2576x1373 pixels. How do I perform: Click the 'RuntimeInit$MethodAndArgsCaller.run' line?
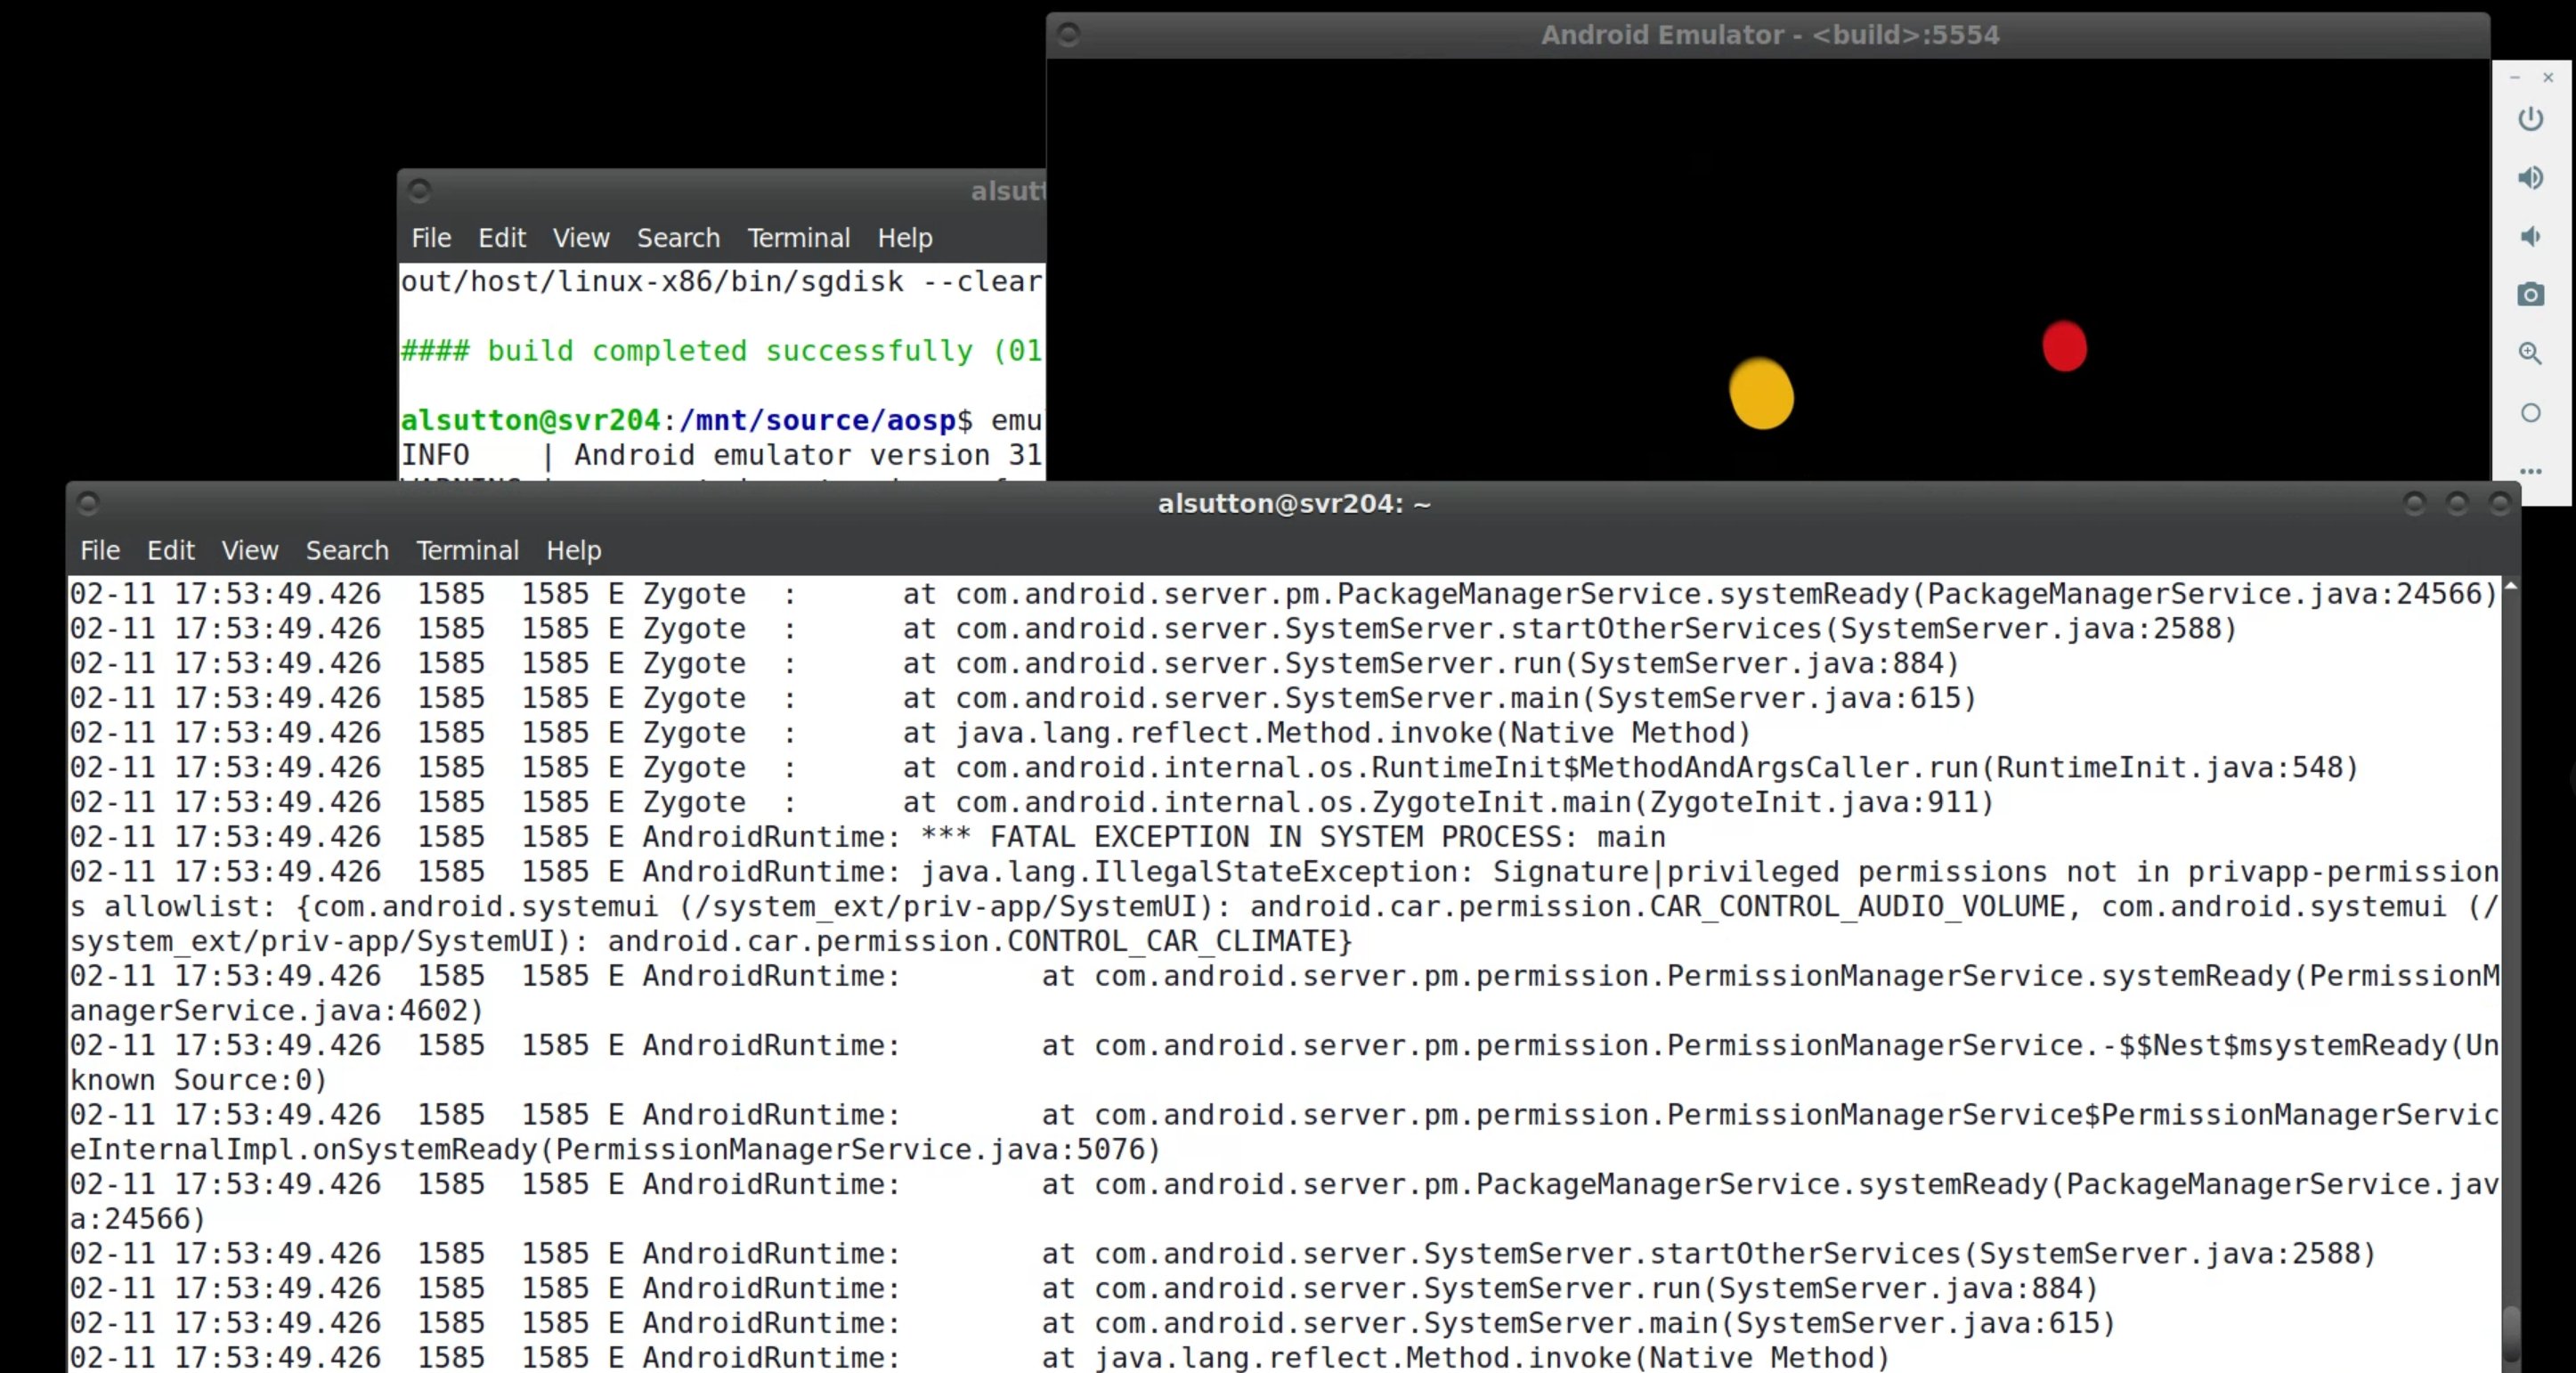point(1214,768)
